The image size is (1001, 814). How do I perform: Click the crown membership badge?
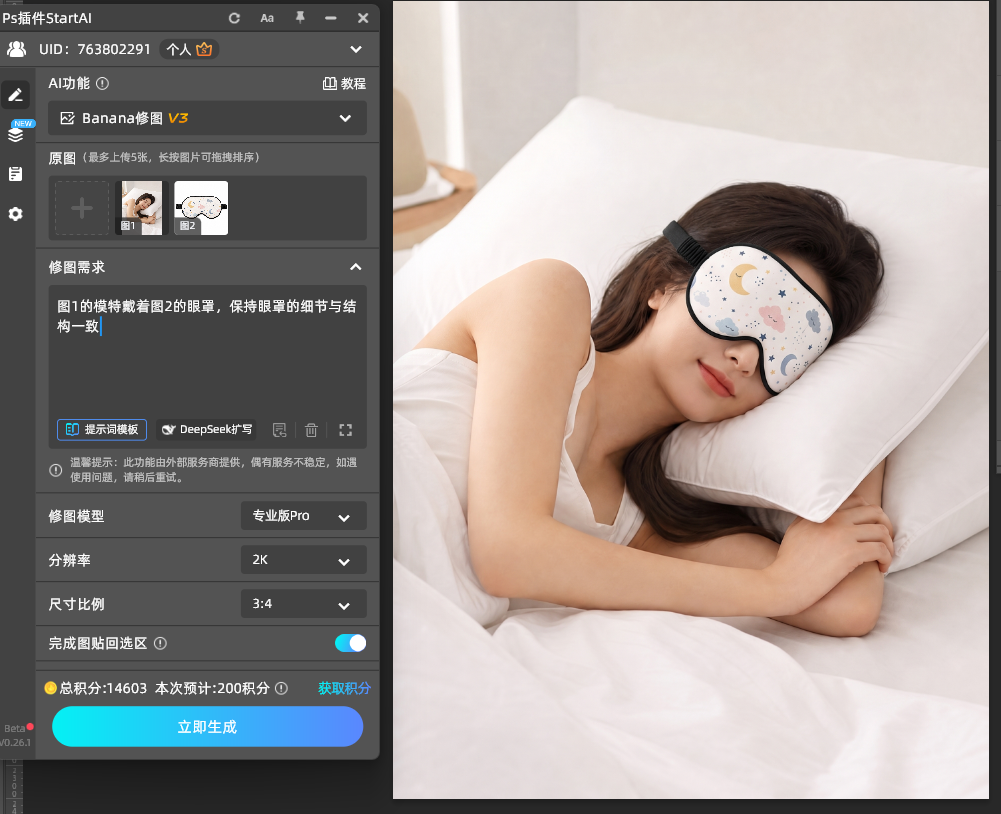point(204,49)
